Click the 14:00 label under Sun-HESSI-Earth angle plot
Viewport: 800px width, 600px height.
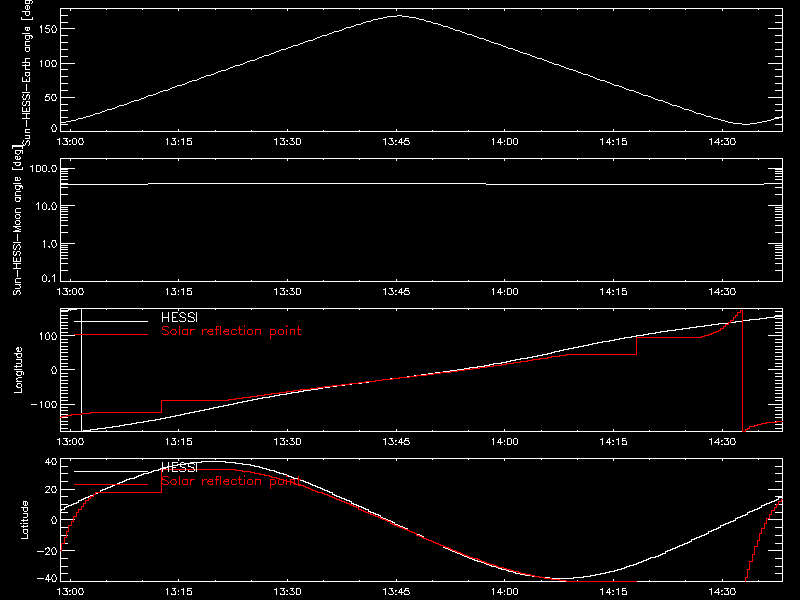click(x=505, y=141)
